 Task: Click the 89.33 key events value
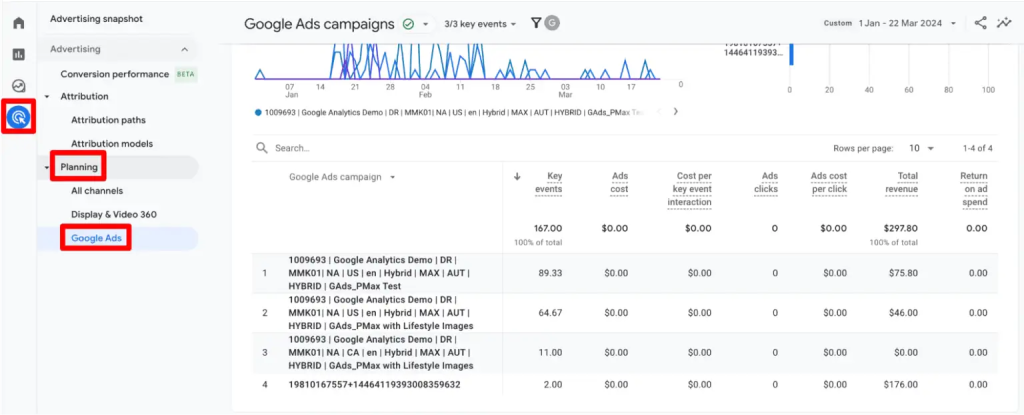[x=550, y=273]
